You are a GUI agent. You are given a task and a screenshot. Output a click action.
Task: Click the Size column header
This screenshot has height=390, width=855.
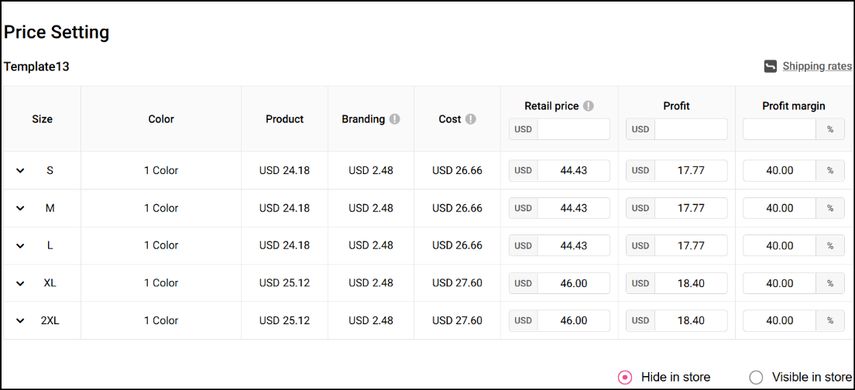(42, 119)
